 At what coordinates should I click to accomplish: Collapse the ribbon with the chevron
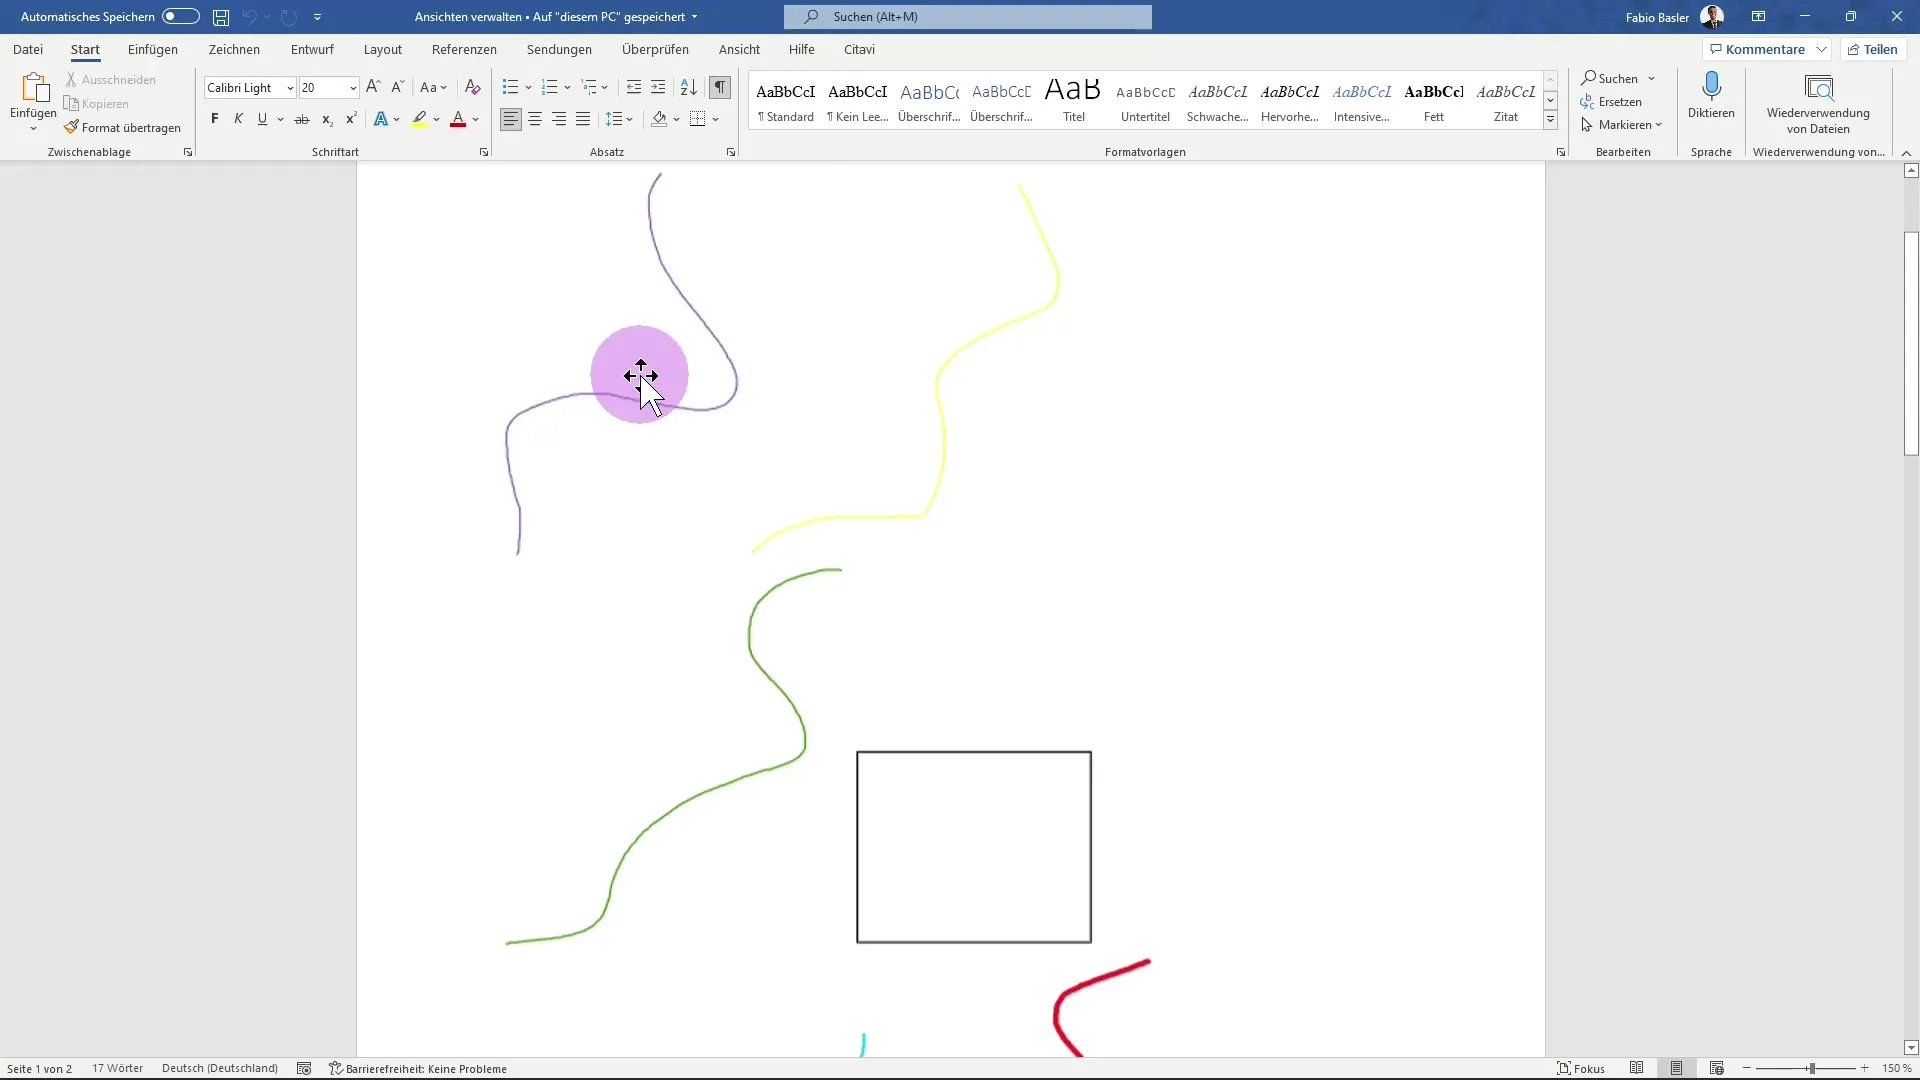(1907, 153)
